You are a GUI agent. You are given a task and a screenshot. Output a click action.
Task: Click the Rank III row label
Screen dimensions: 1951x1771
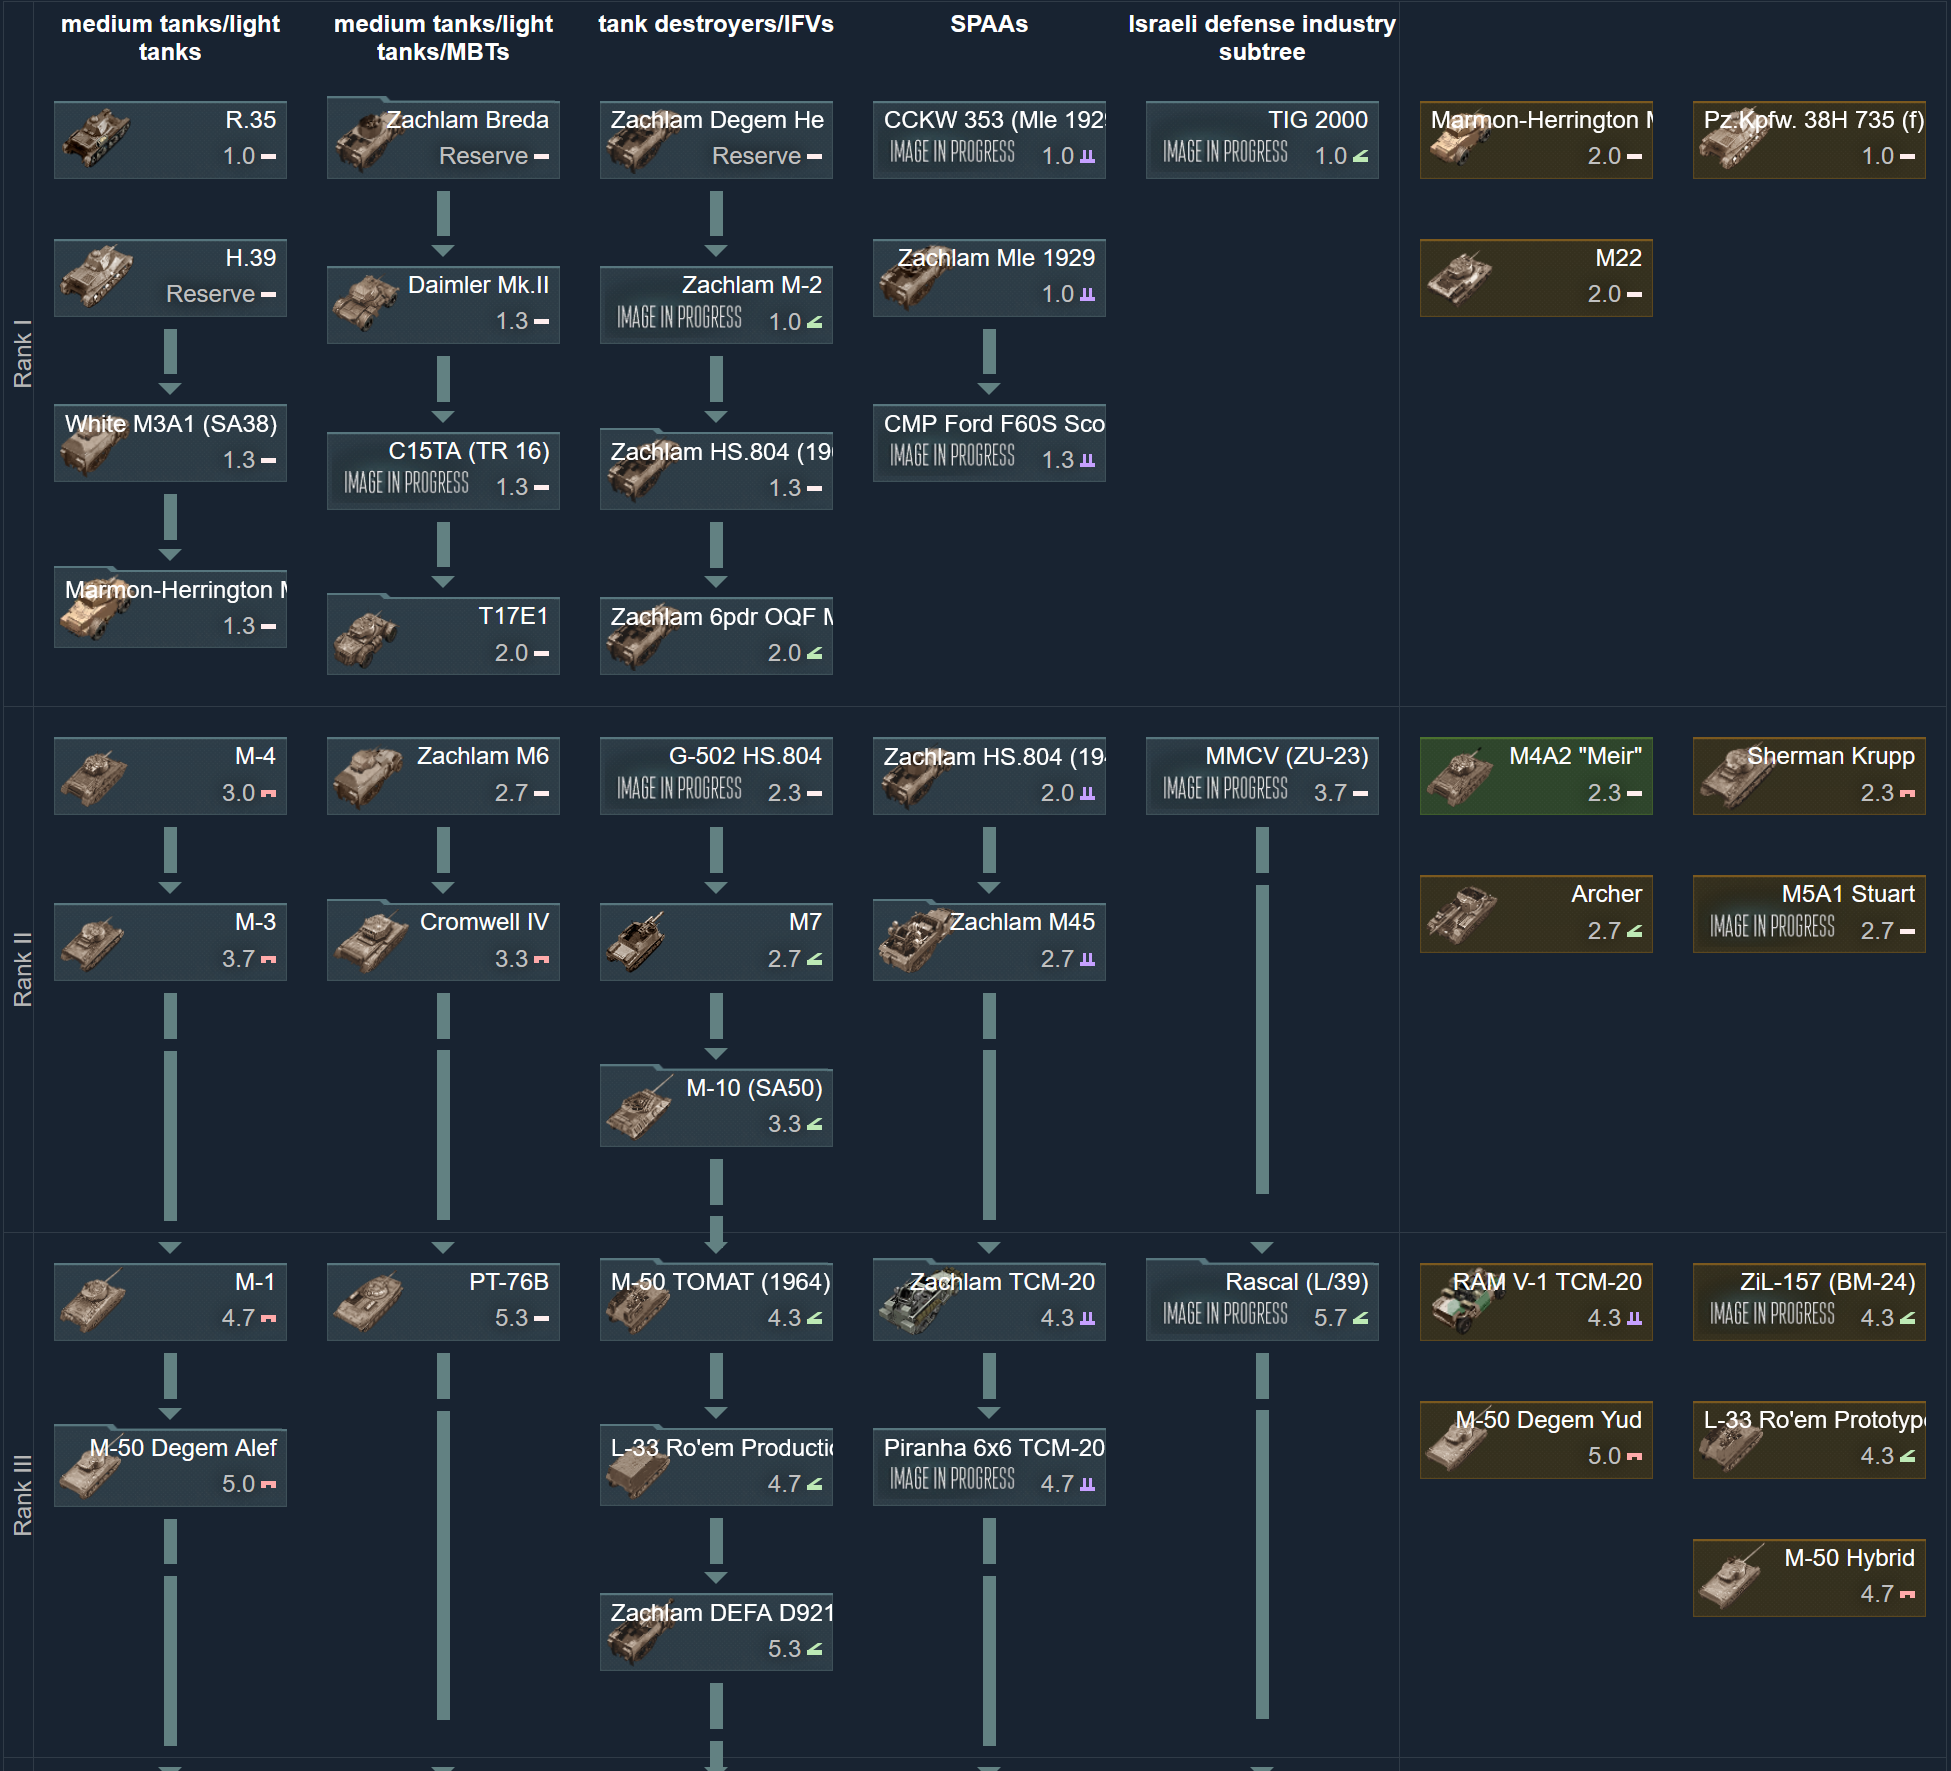(x=22, y=1494)
